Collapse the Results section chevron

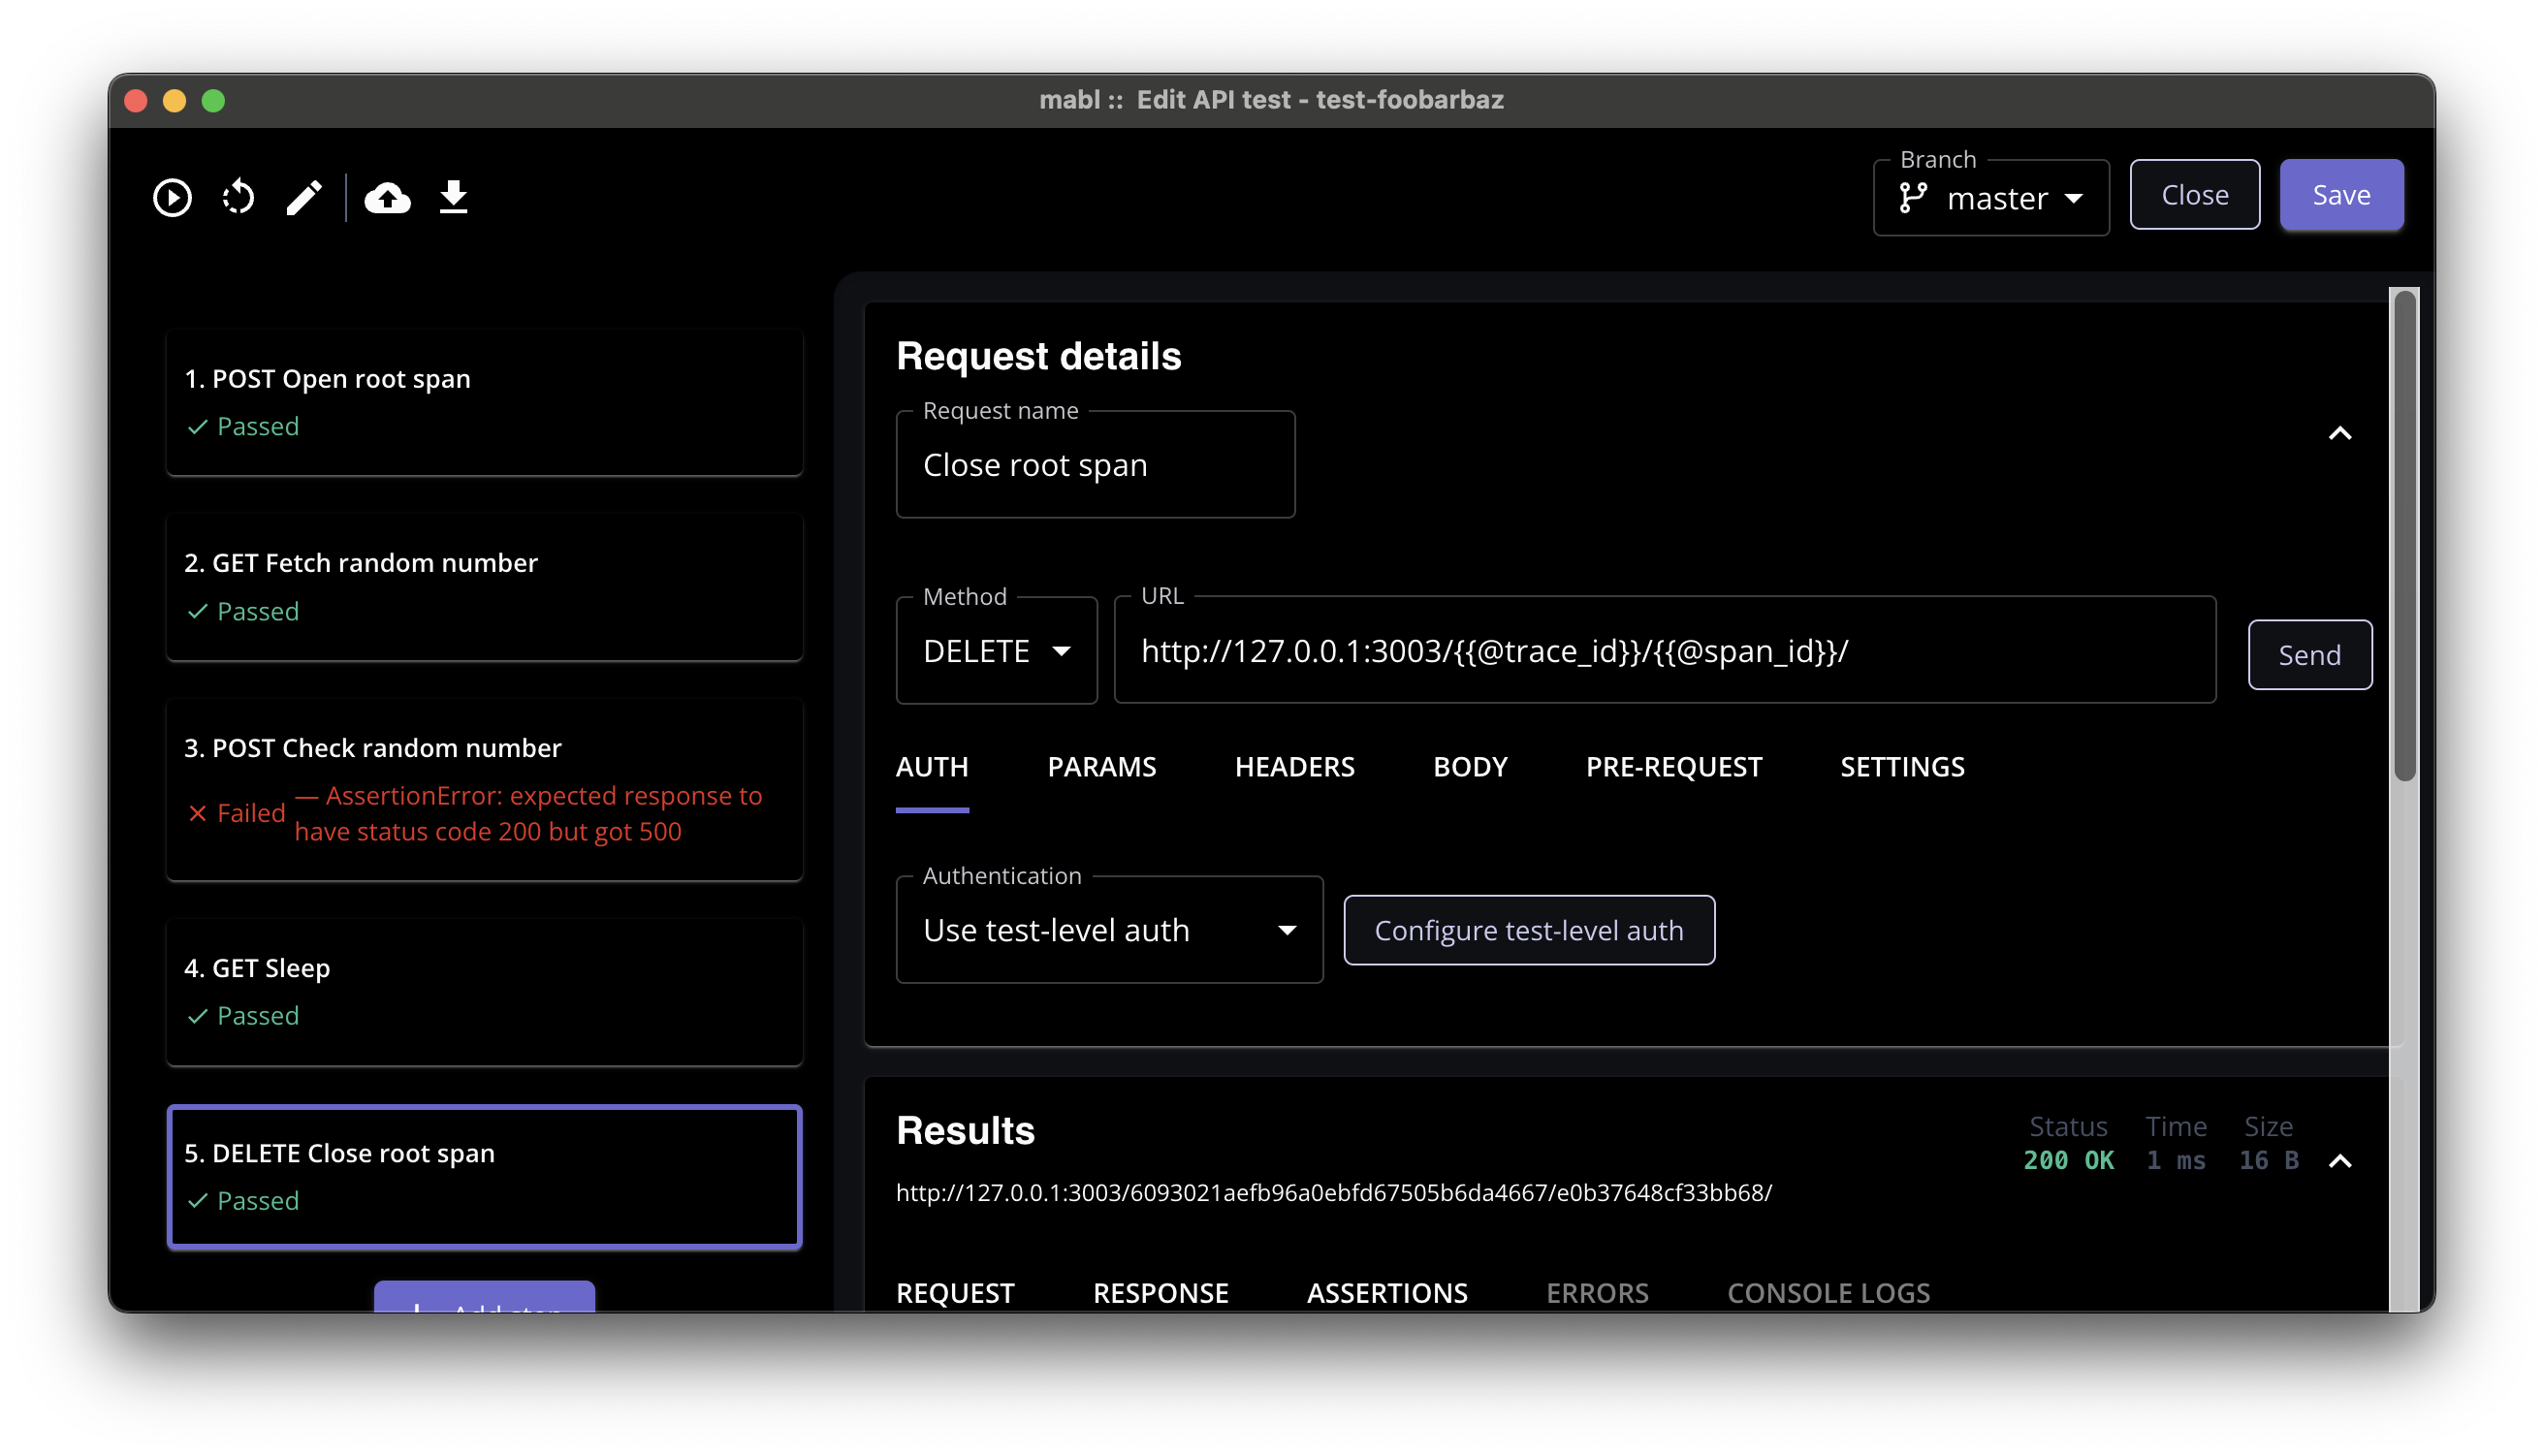point(2339,1161)
